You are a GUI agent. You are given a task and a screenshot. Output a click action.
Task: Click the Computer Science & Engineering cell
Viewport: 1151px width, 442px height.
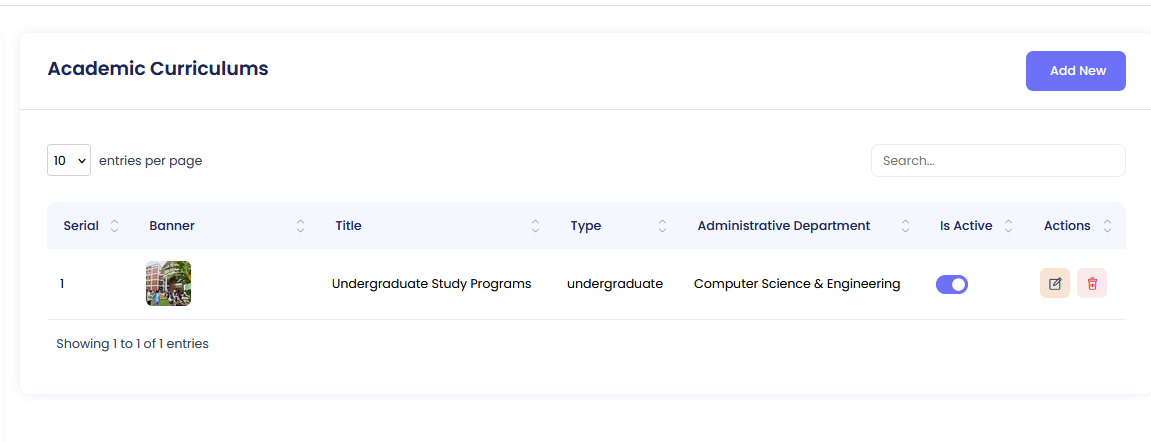coord(797,284)
